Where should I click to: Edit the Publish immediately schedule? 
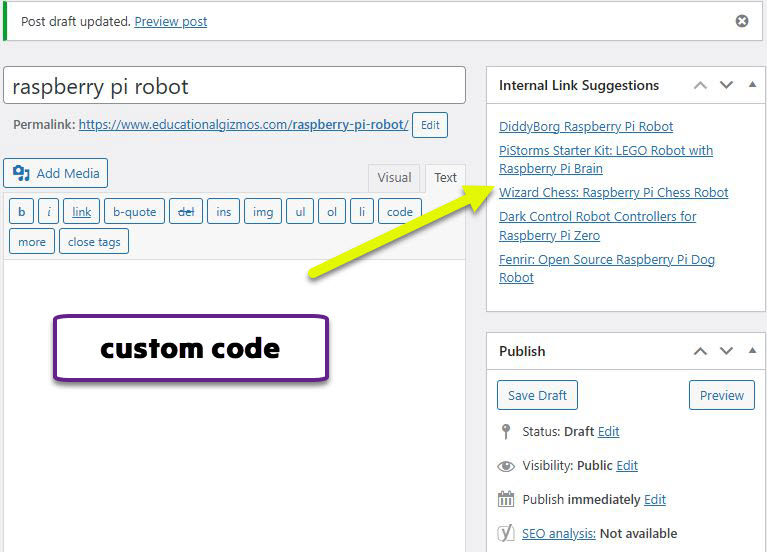[655, 500]
